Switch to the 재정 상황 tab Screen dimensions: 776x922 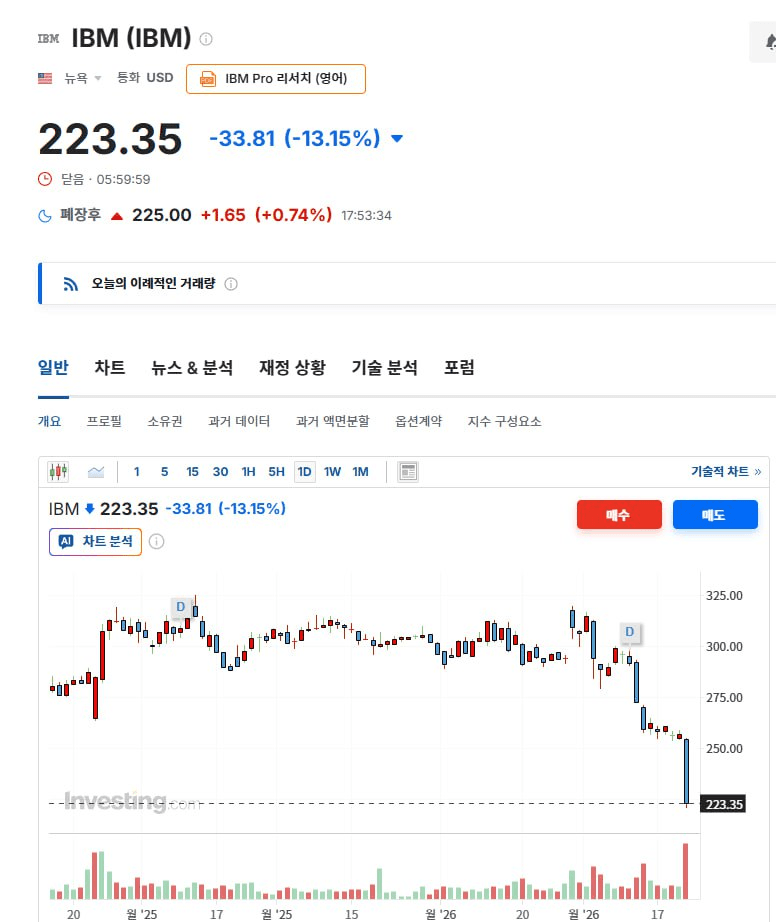click(292, 368)
